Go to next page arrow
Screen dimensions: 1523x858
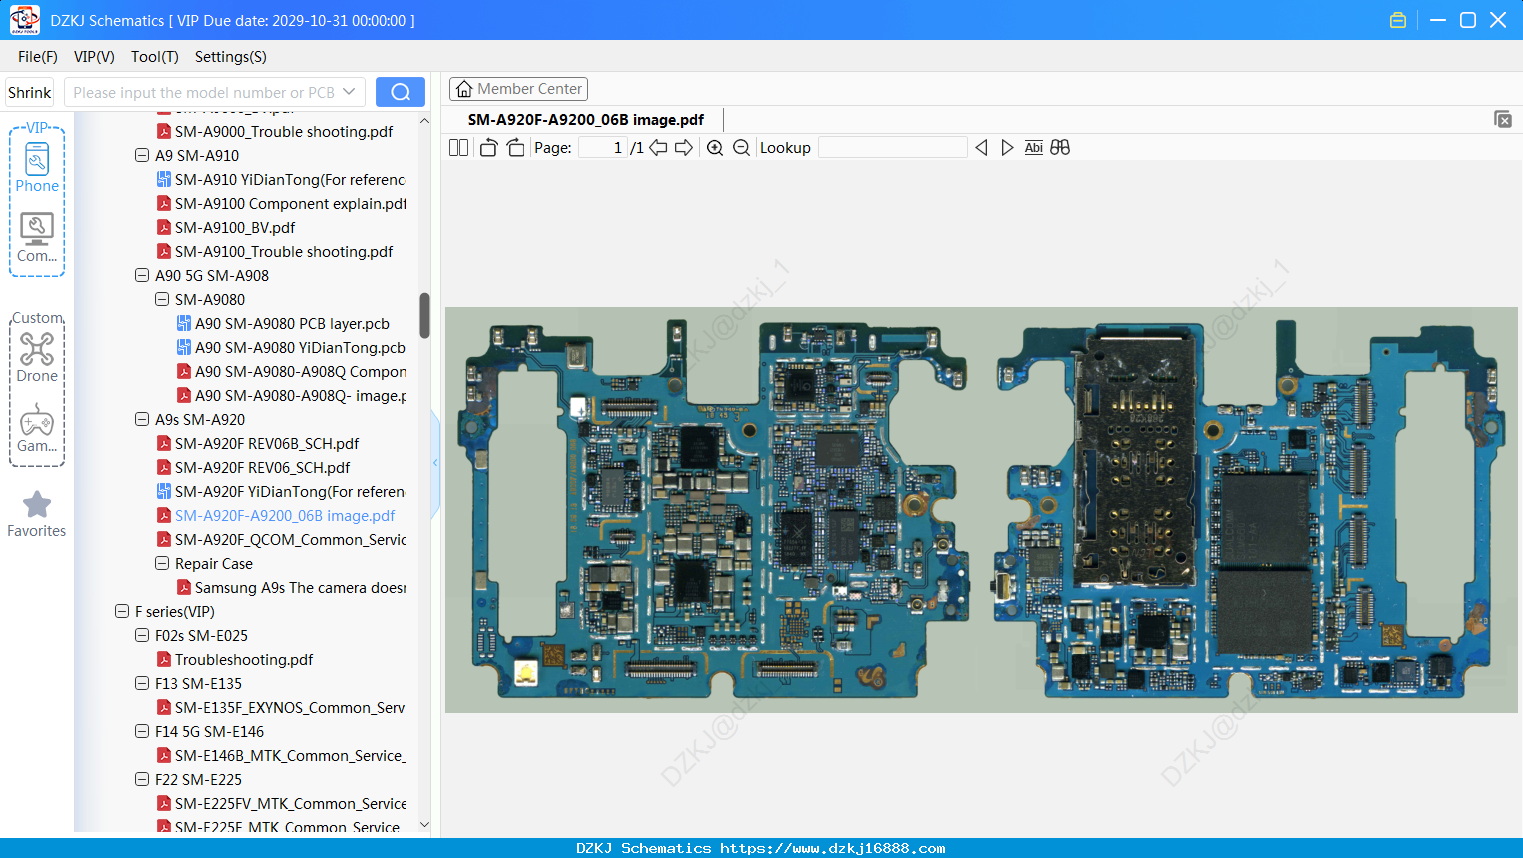(x=684, y=148)
